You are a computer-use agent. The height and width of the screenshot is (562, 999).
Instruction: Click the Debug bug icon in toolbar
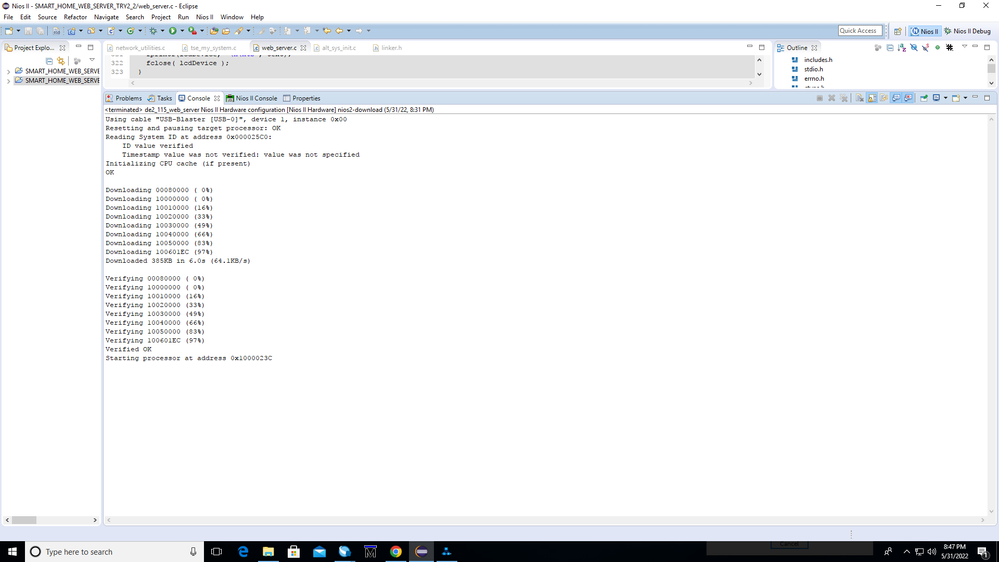pyautogui.click(x=153, y=31)
